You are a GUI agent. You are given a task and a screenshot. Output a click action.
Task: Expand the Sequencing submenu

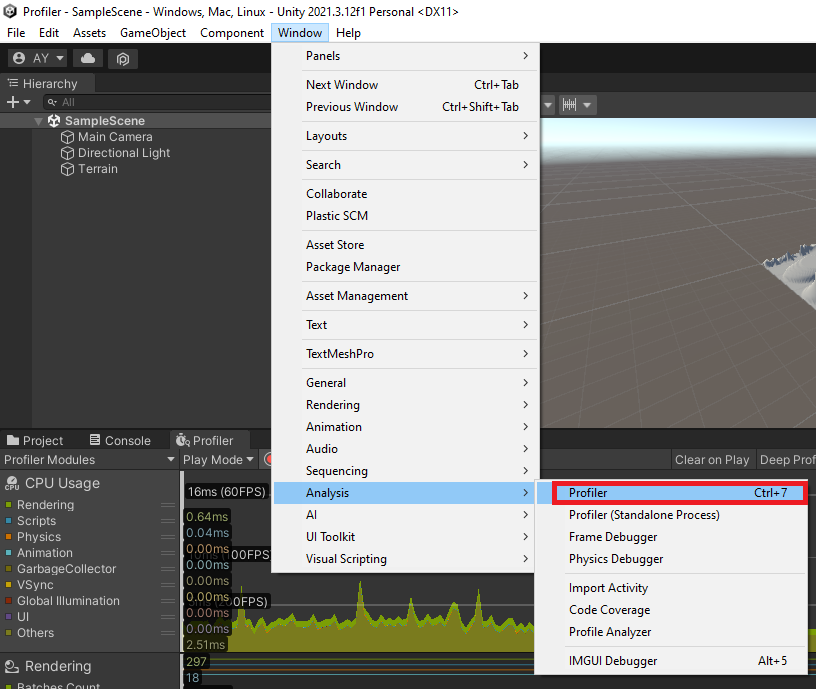[405, 471]
